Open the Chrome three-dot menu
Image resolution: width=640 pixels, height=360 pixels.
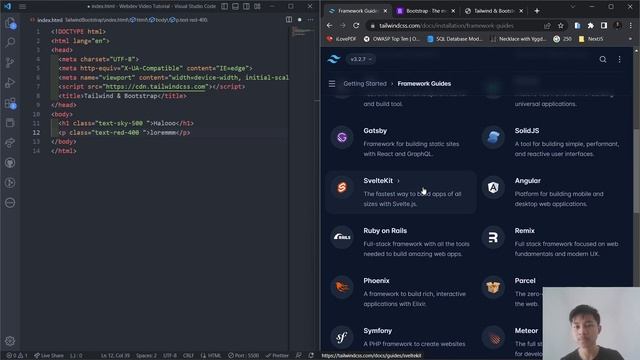click(631, 26)
